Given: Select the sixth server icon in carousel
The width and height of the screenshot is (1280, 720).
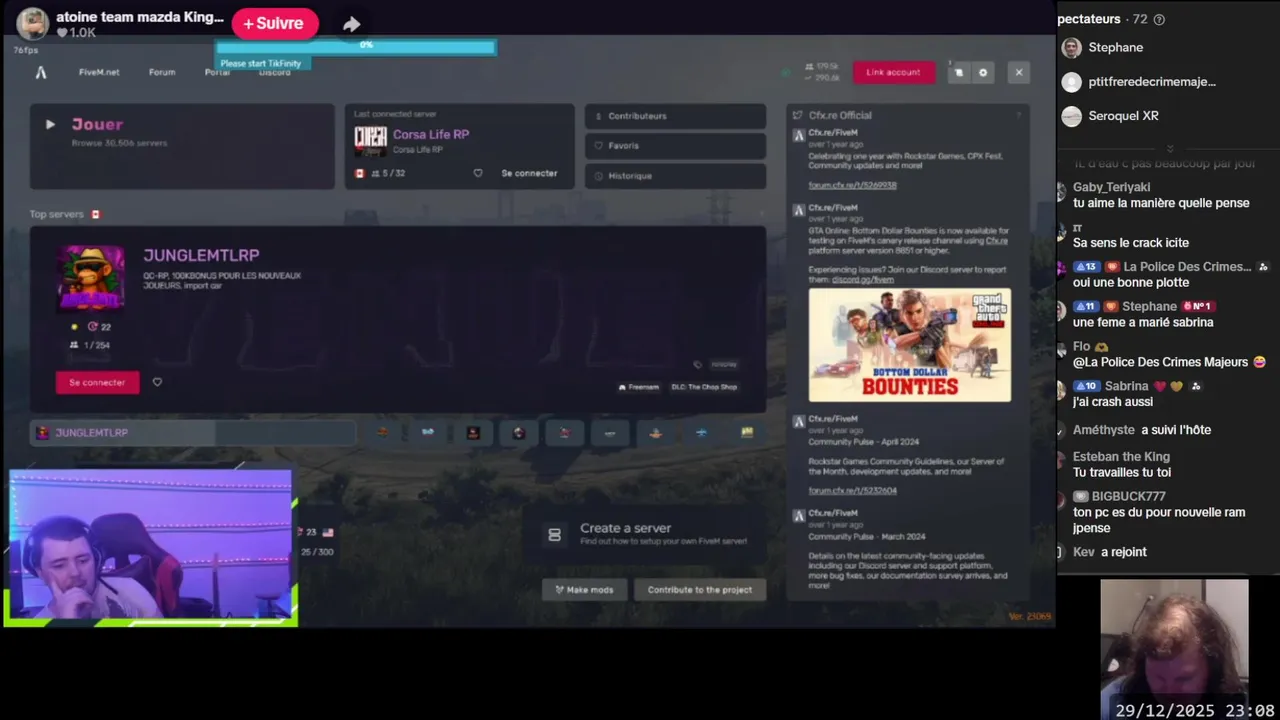Looking at the screenshot, I should [x=610, y=433].
